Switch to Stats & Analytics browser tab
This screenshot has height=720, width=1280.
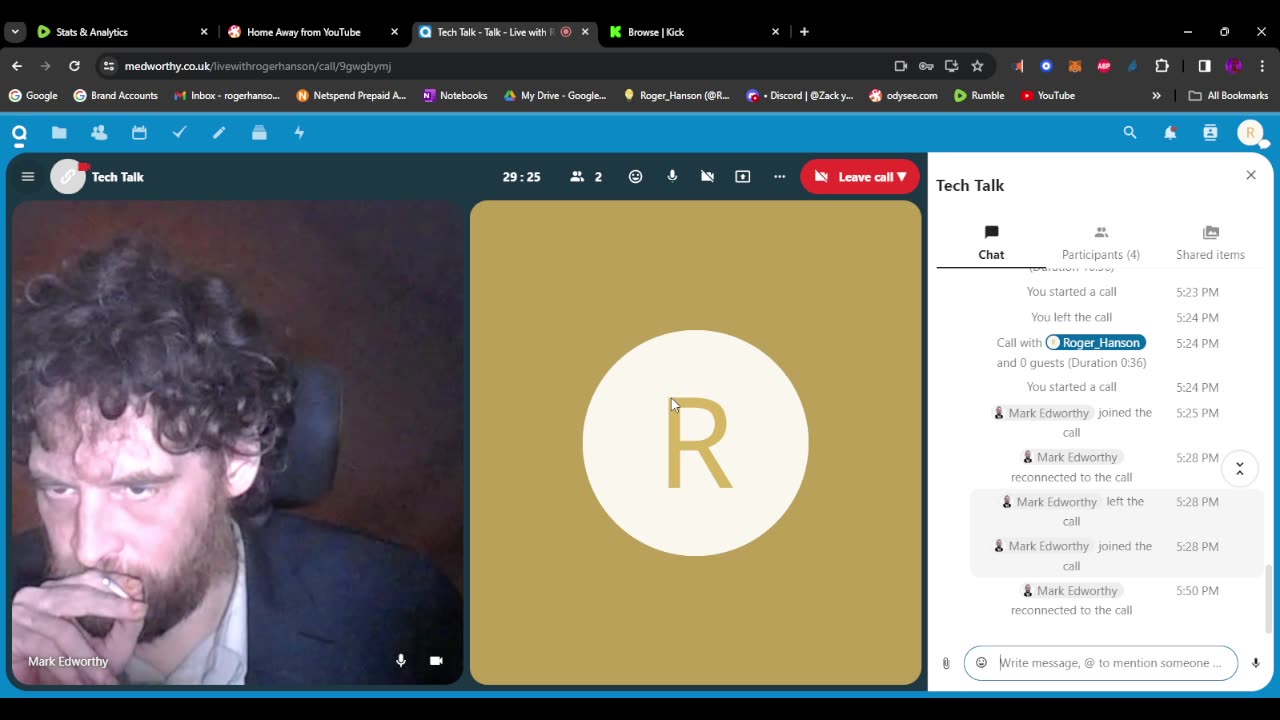122,32
